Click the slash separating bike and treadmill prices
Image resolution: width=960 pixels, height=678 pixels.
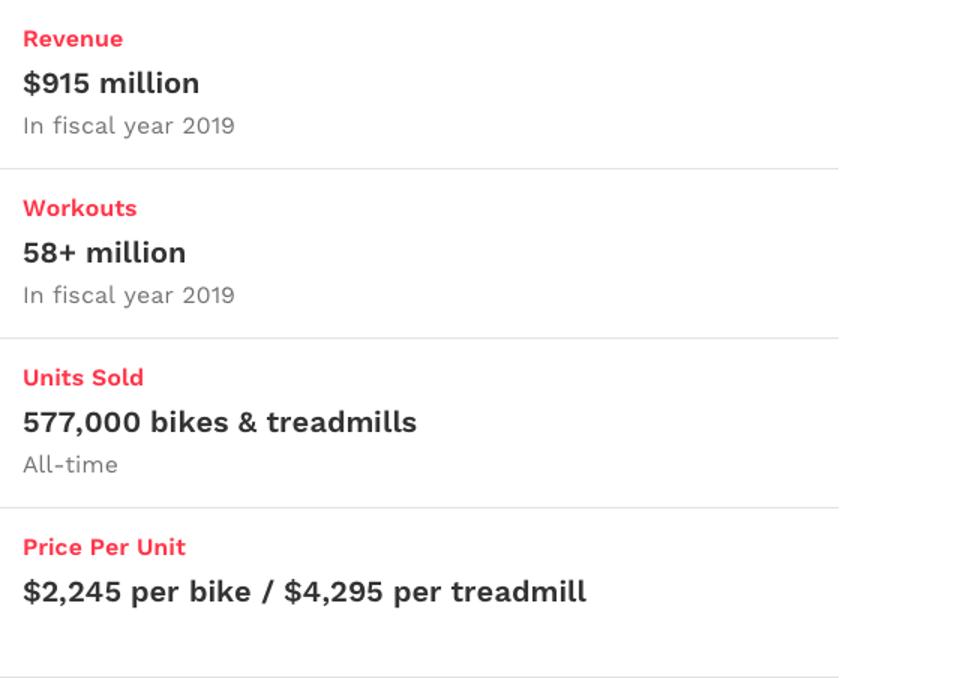(267, 592)
